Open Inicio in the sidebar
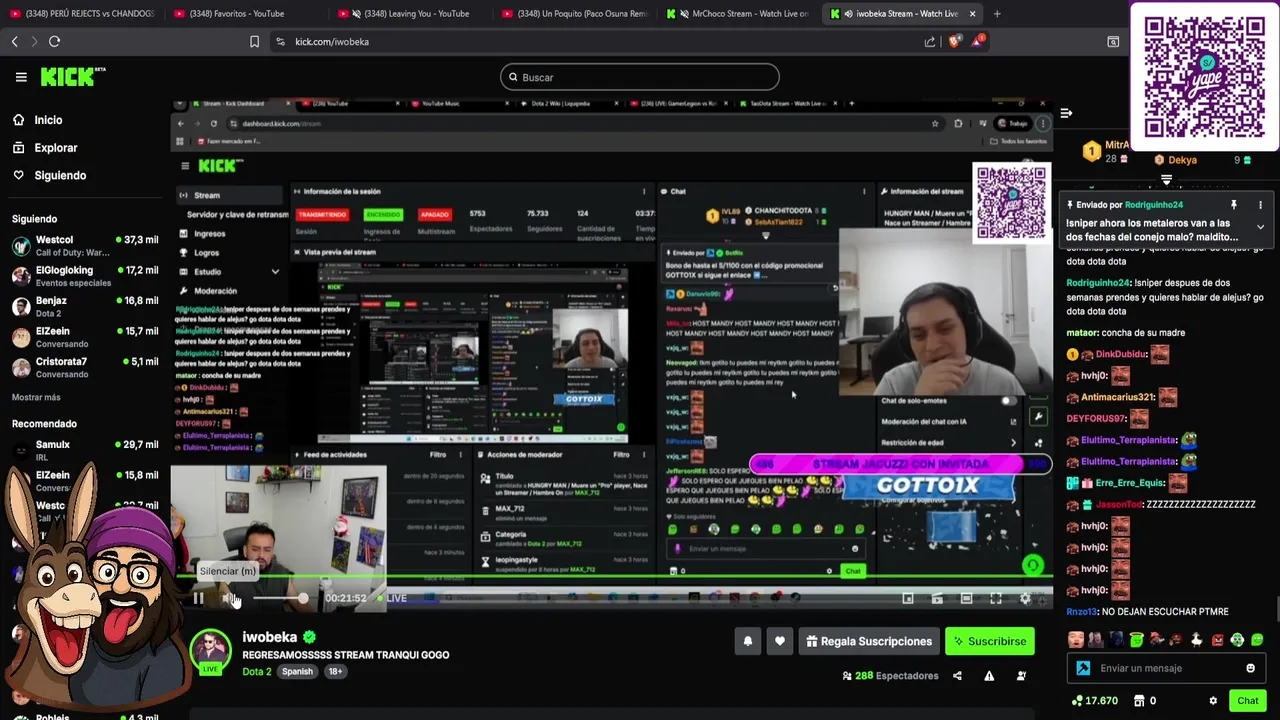This screenshot has width=1280, height=720. [x=48, y=120]
